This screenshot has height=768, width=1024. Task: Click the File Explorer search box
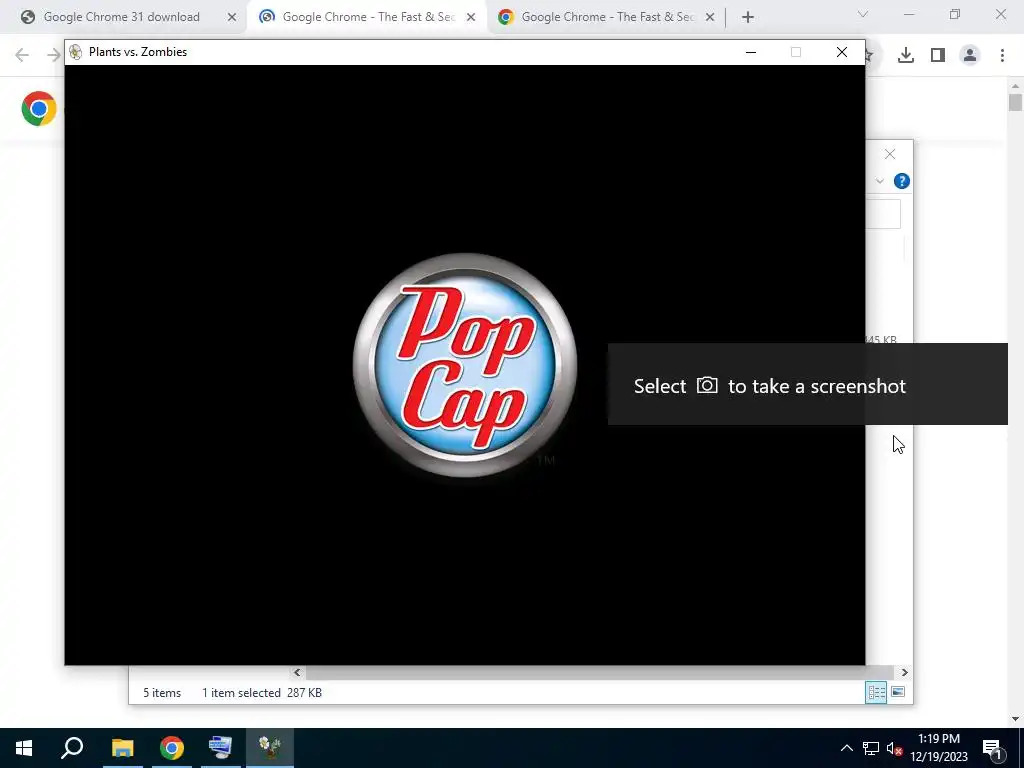pos(883,214)
